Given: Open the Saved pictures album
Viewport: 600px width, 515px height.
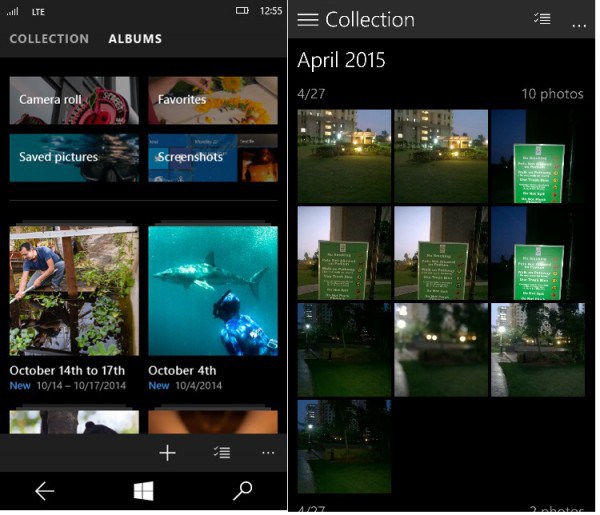Looking at the screenshot, I should coord(74,158).
